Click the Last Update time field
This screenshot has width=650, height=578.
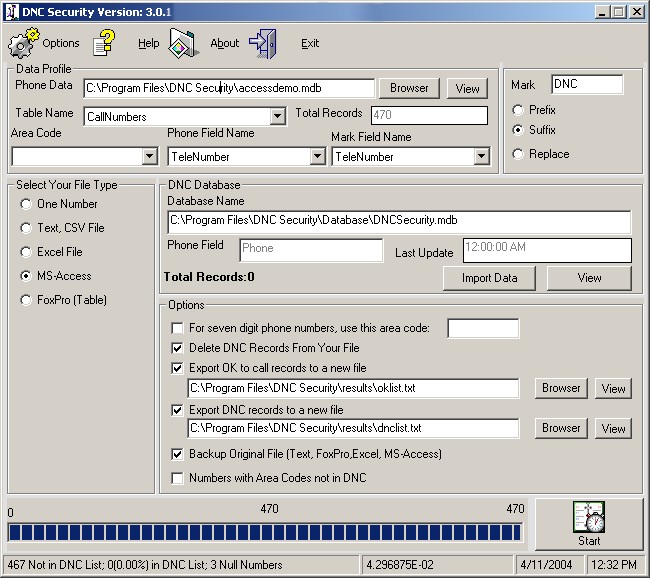coord(547,250)
